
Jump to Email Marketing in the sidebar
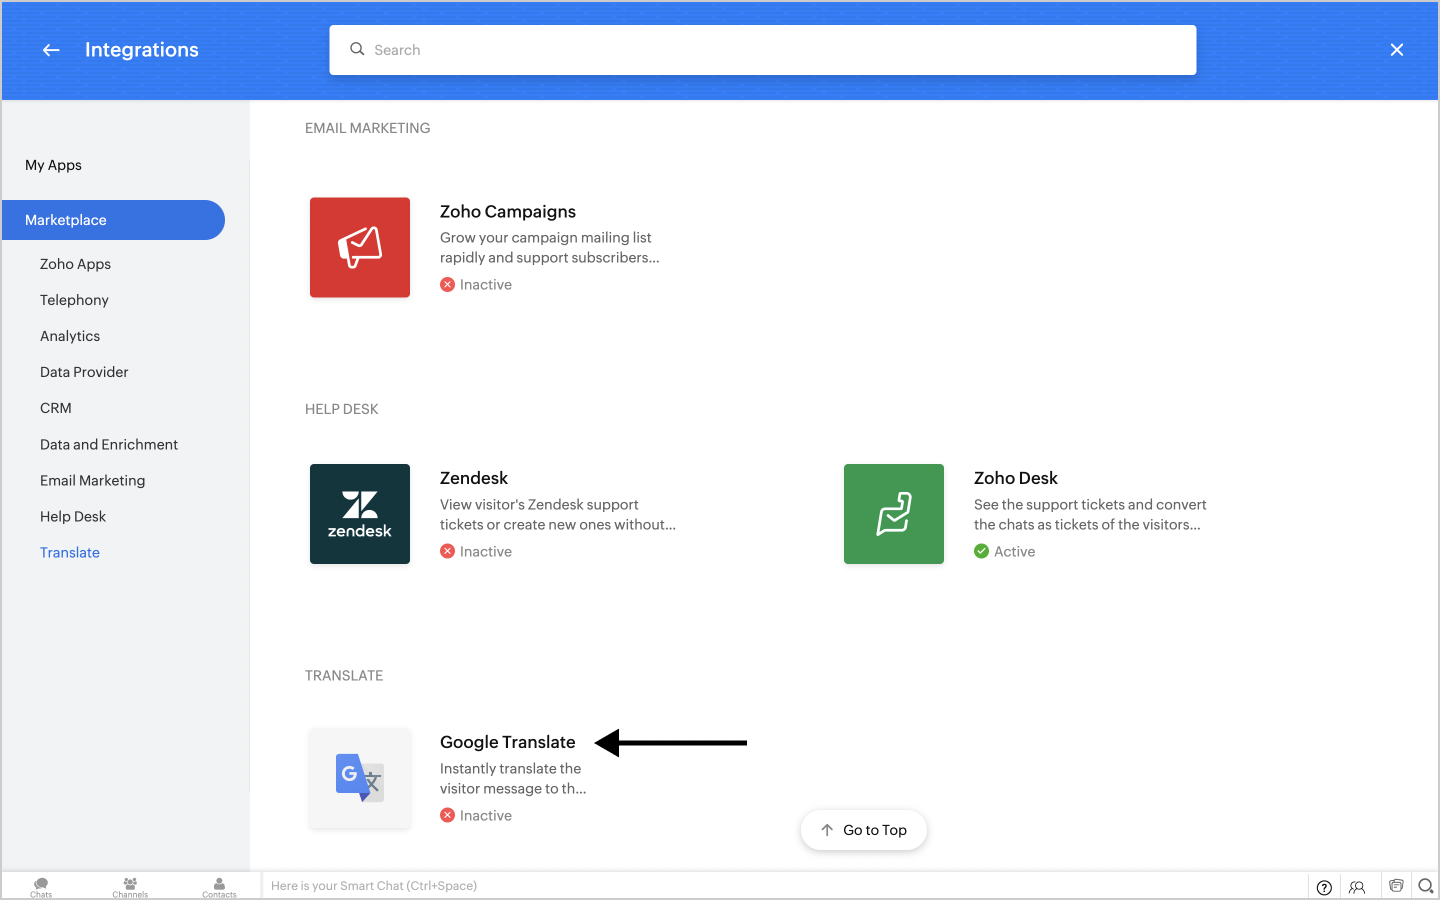pos(93,480)
